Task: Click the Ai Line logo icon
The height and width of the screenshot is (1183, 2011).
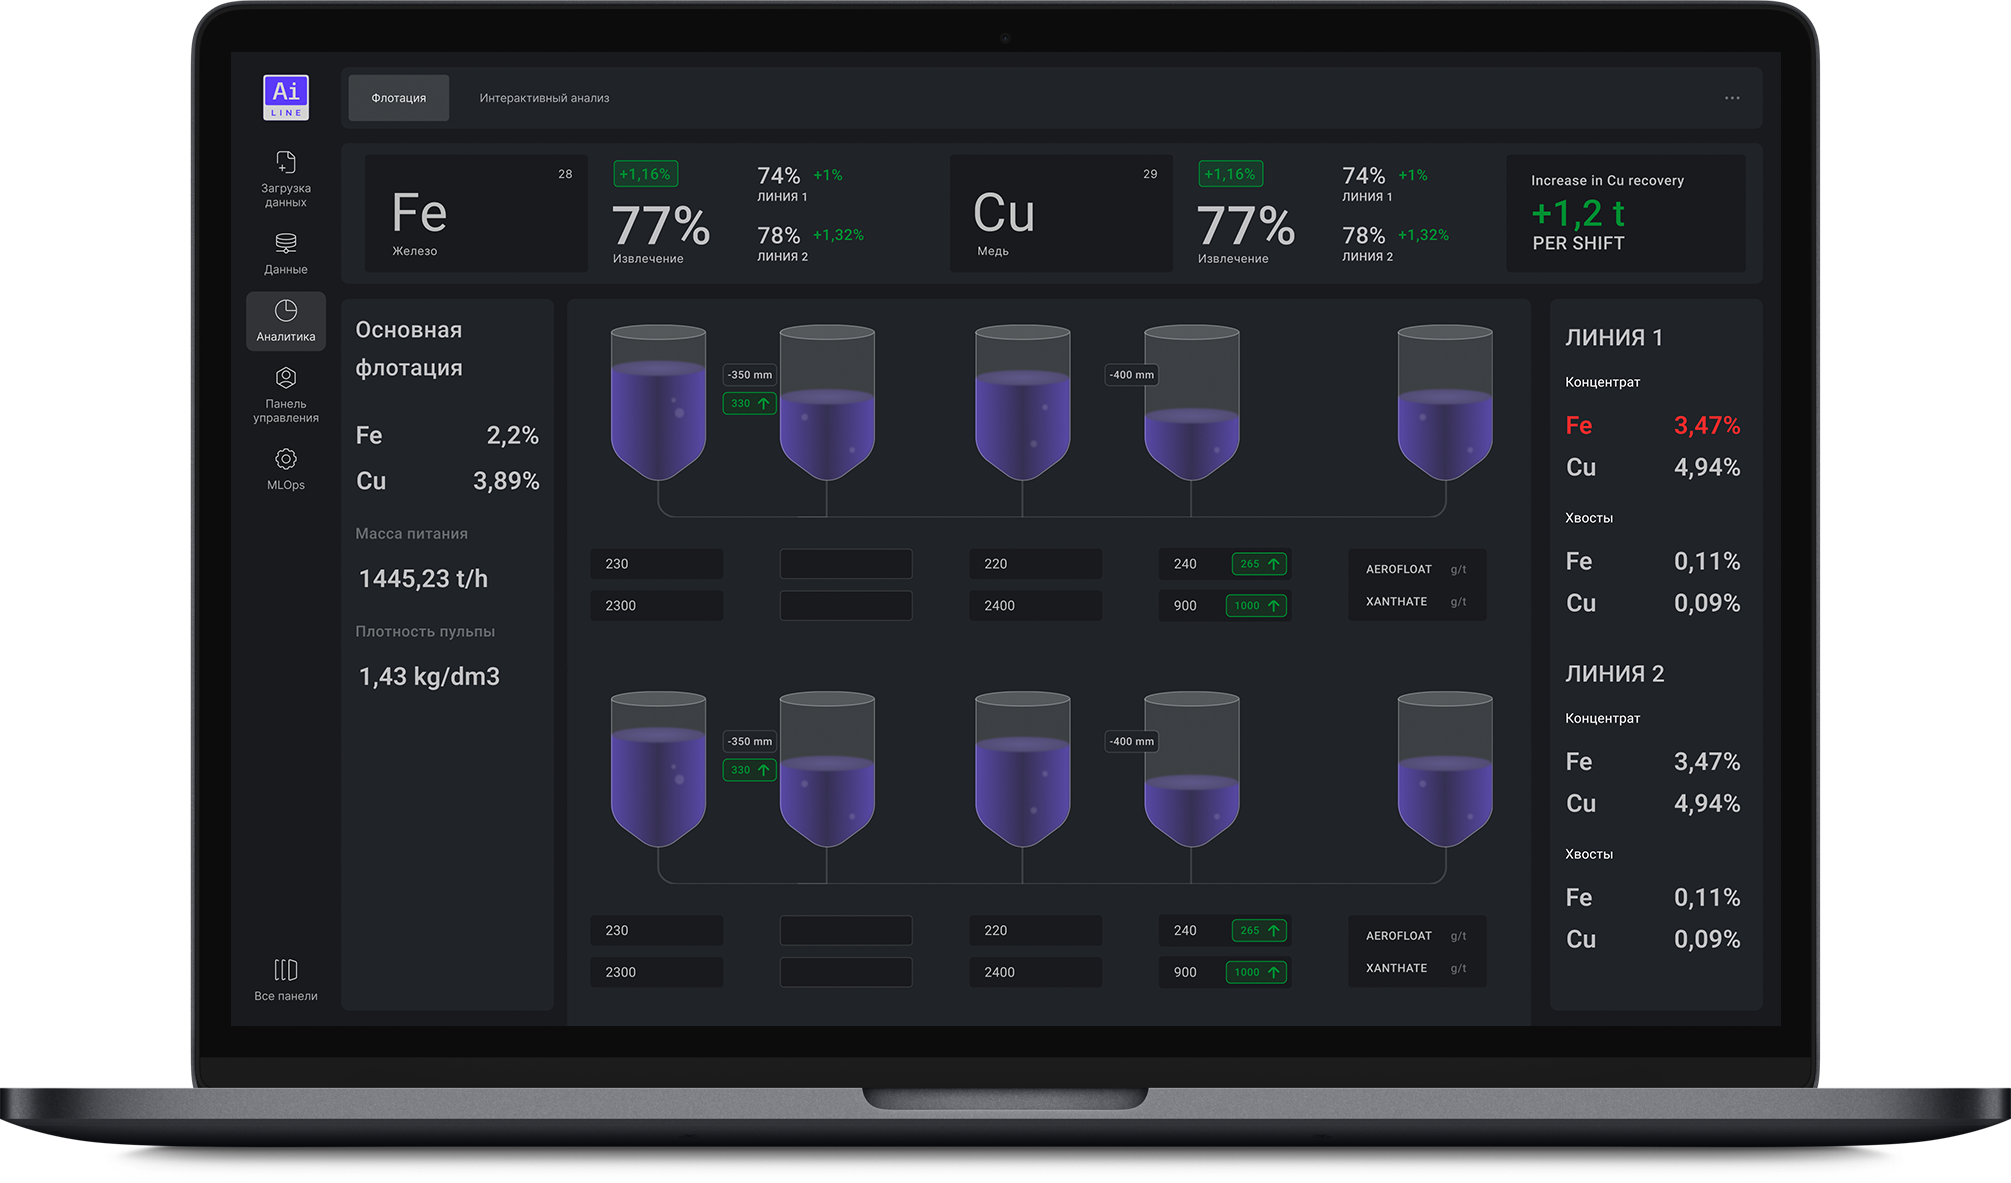Action: click(x=286, y=97)
